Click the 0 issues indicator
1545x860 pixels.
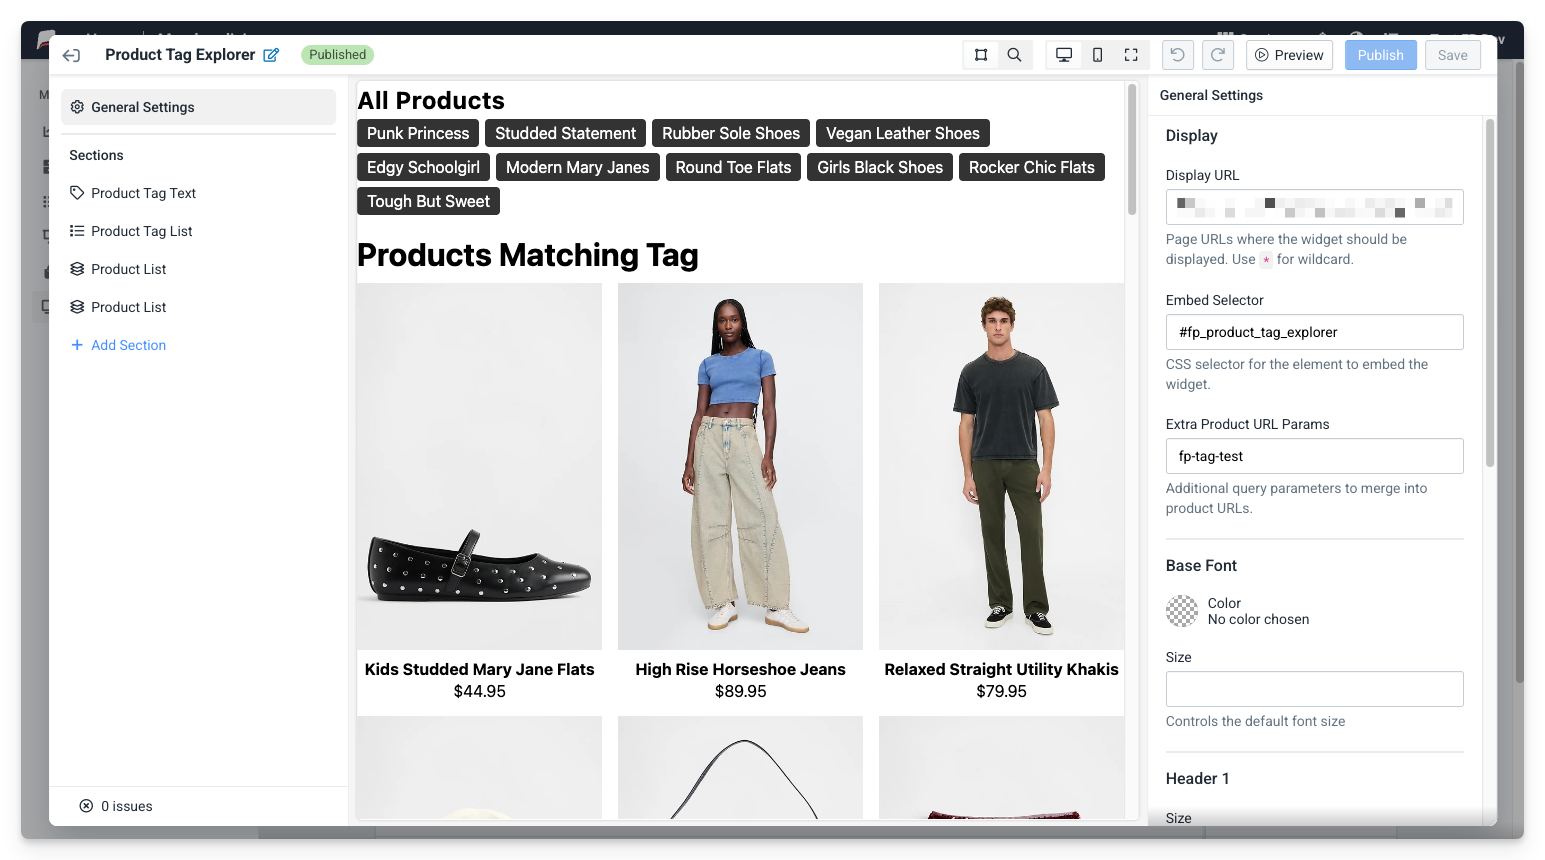115,806
